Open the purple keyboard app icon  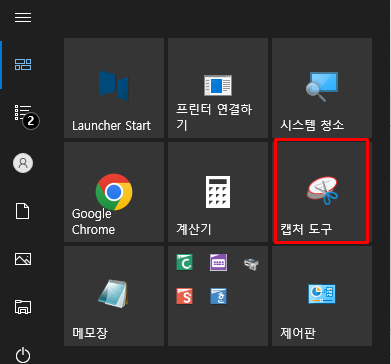218,262
